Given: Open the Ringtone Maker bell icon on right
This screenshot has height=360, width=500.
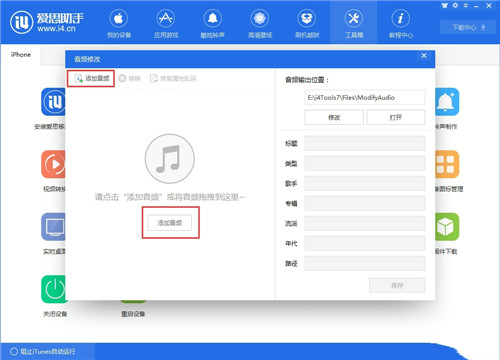Looking at the screenshot, I should 447,102.
